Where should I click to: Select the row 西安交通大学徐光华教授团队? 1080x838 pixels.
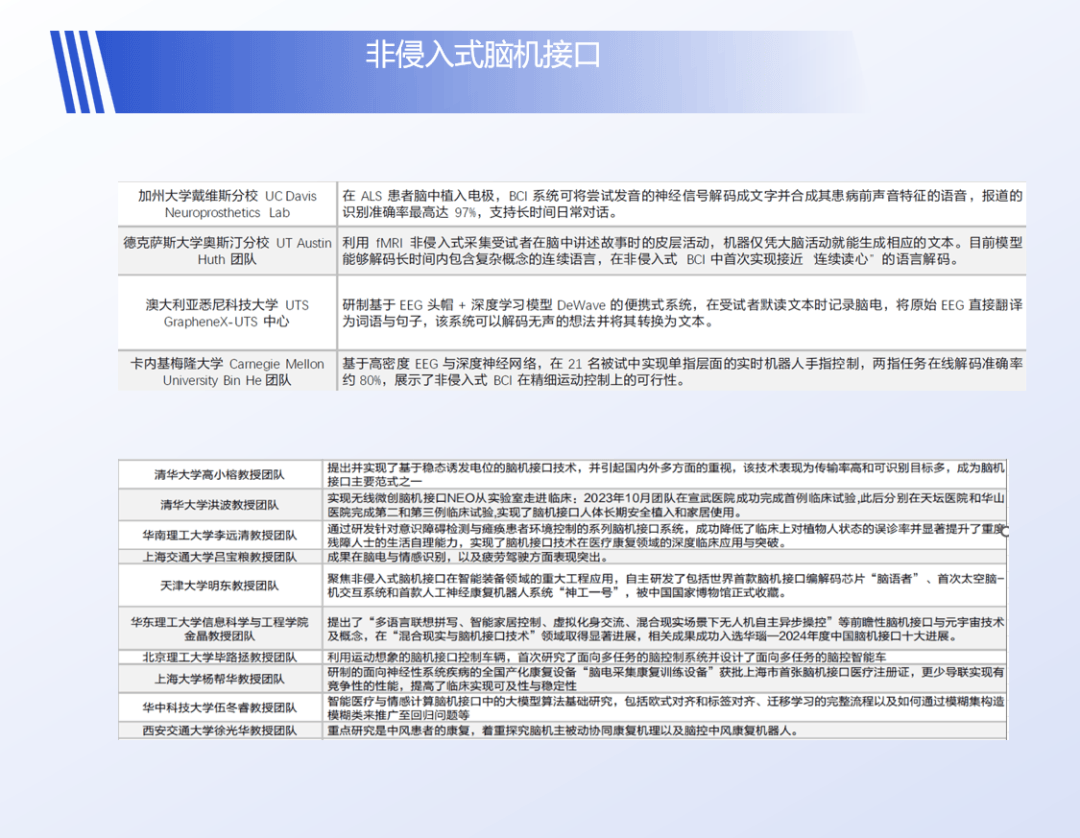[x=563, y=731]
